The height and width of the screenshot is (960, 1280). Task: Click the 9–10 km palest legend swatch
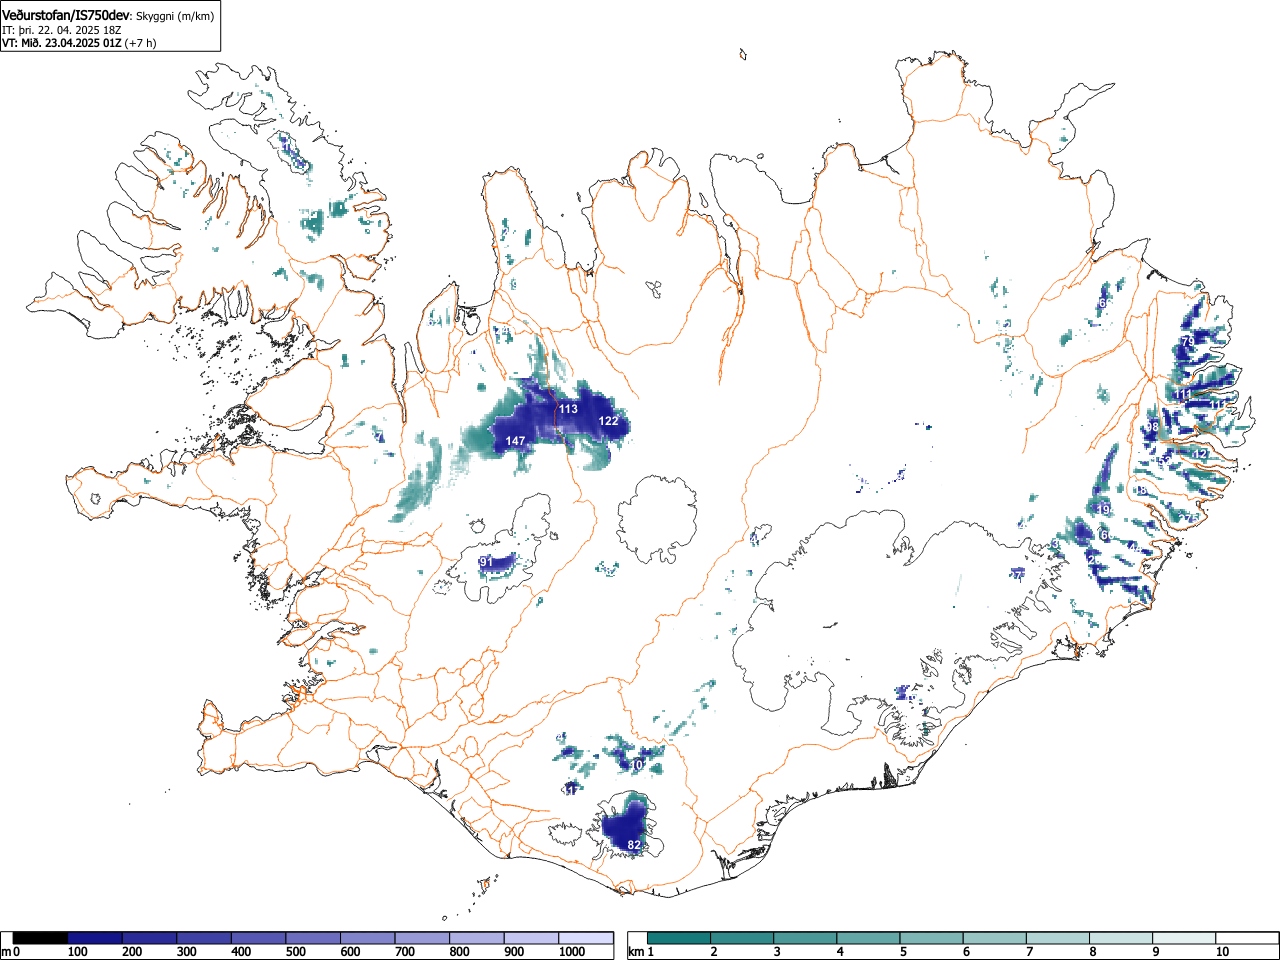[1183, 938]
